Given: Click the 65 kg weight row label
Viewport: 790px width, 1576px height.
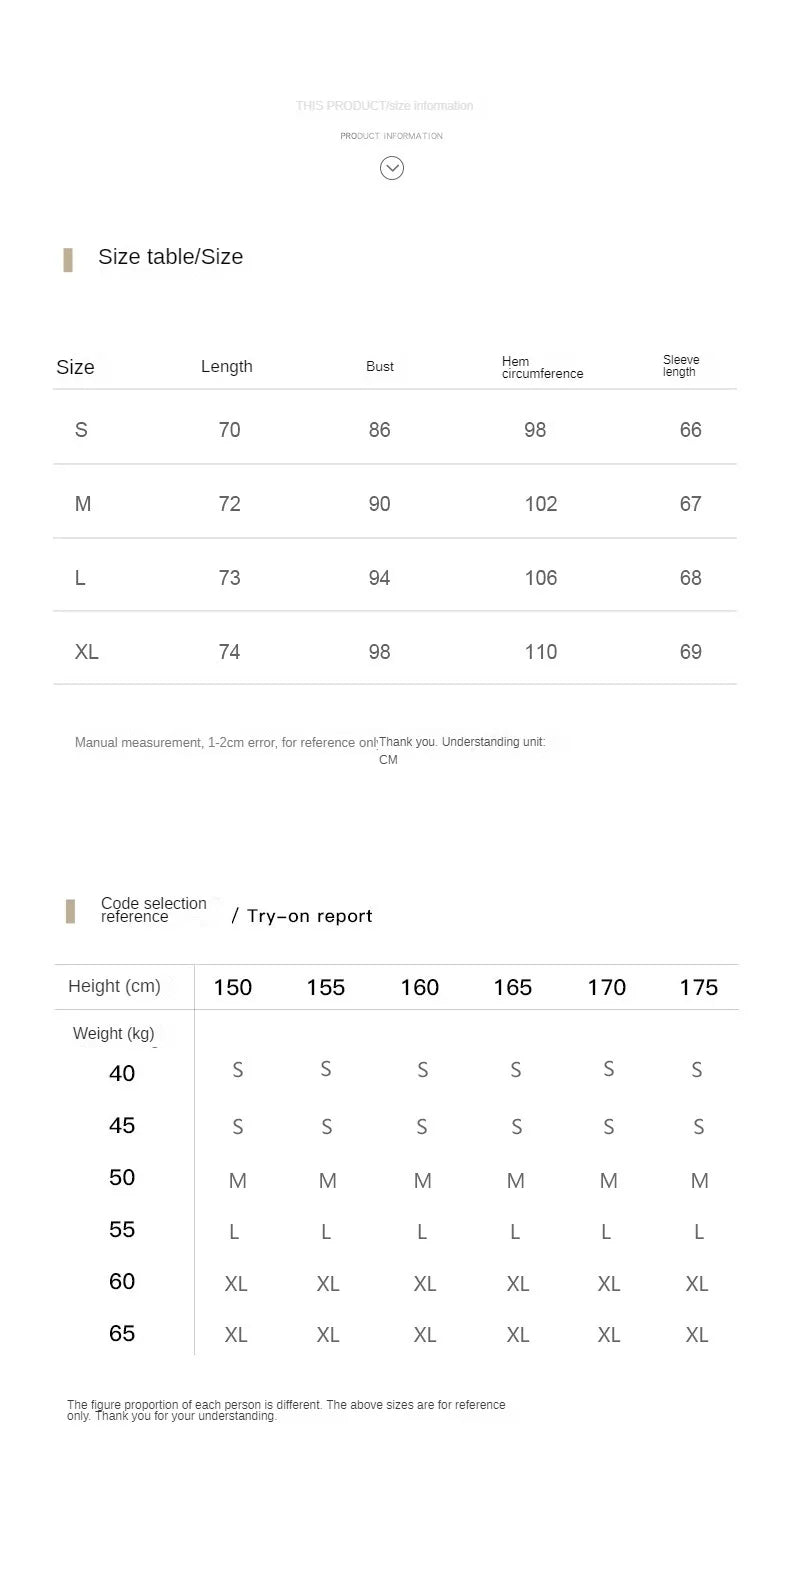Looking at the screenshot, I should [x=122, y=1334].
